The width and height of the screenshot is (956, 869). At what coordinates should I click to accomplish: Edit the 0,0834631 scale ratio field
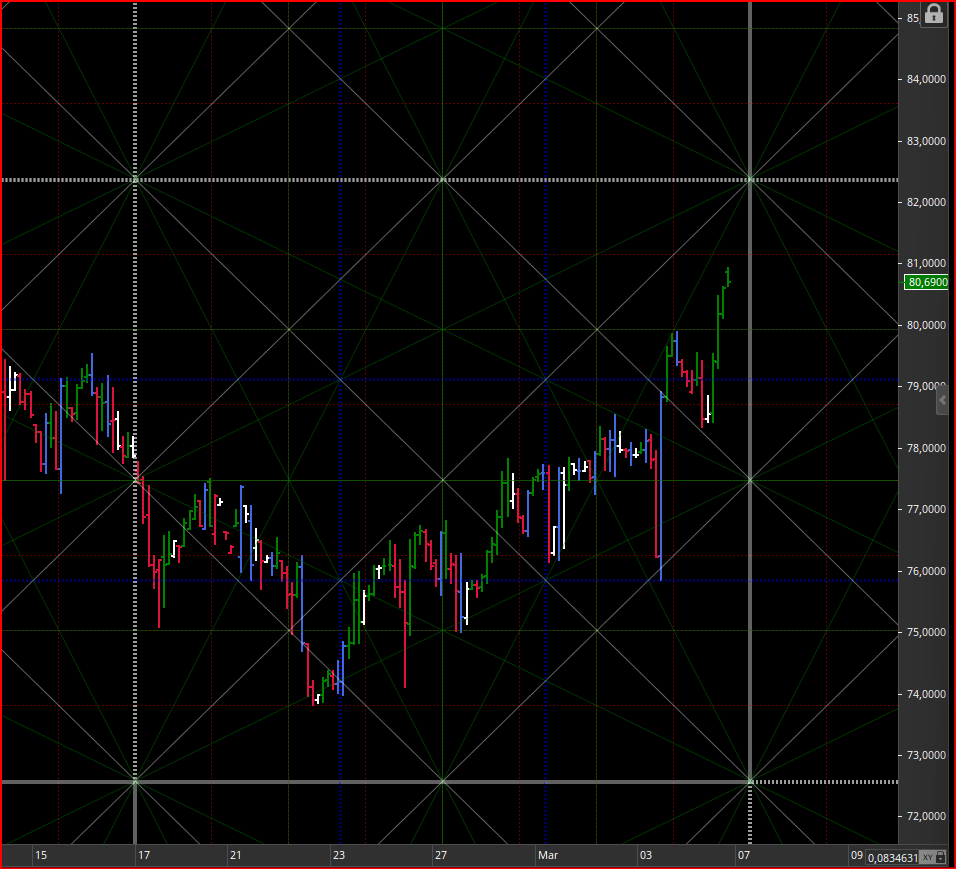tap(893, 857)
